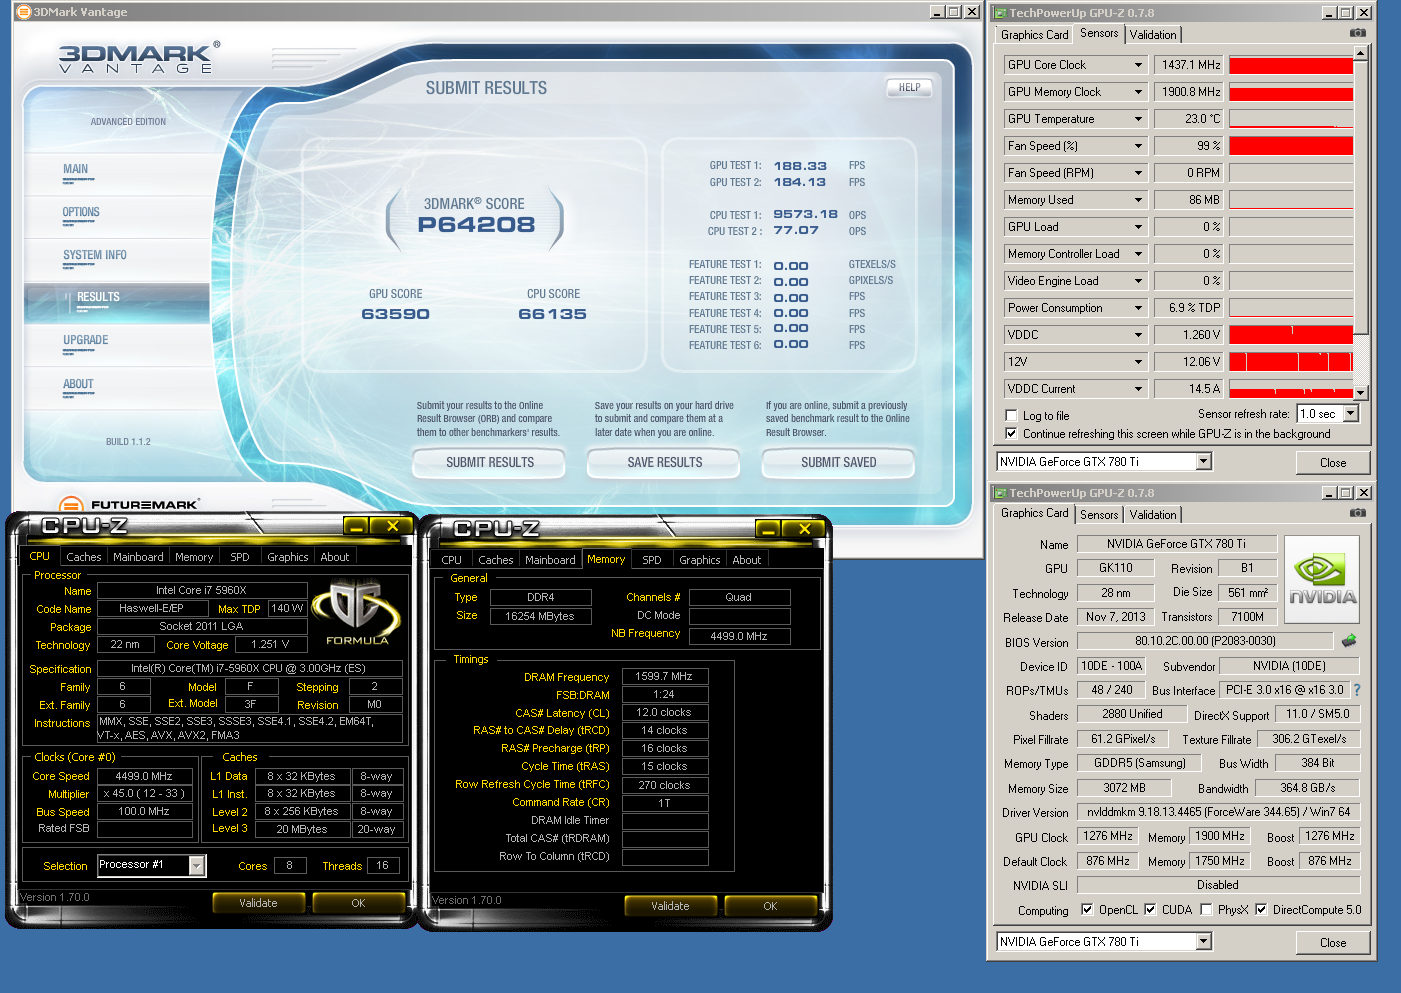1401x993 pixels.
Task: Click the 3DMark Vantage title icon
Action: [24, 12]
